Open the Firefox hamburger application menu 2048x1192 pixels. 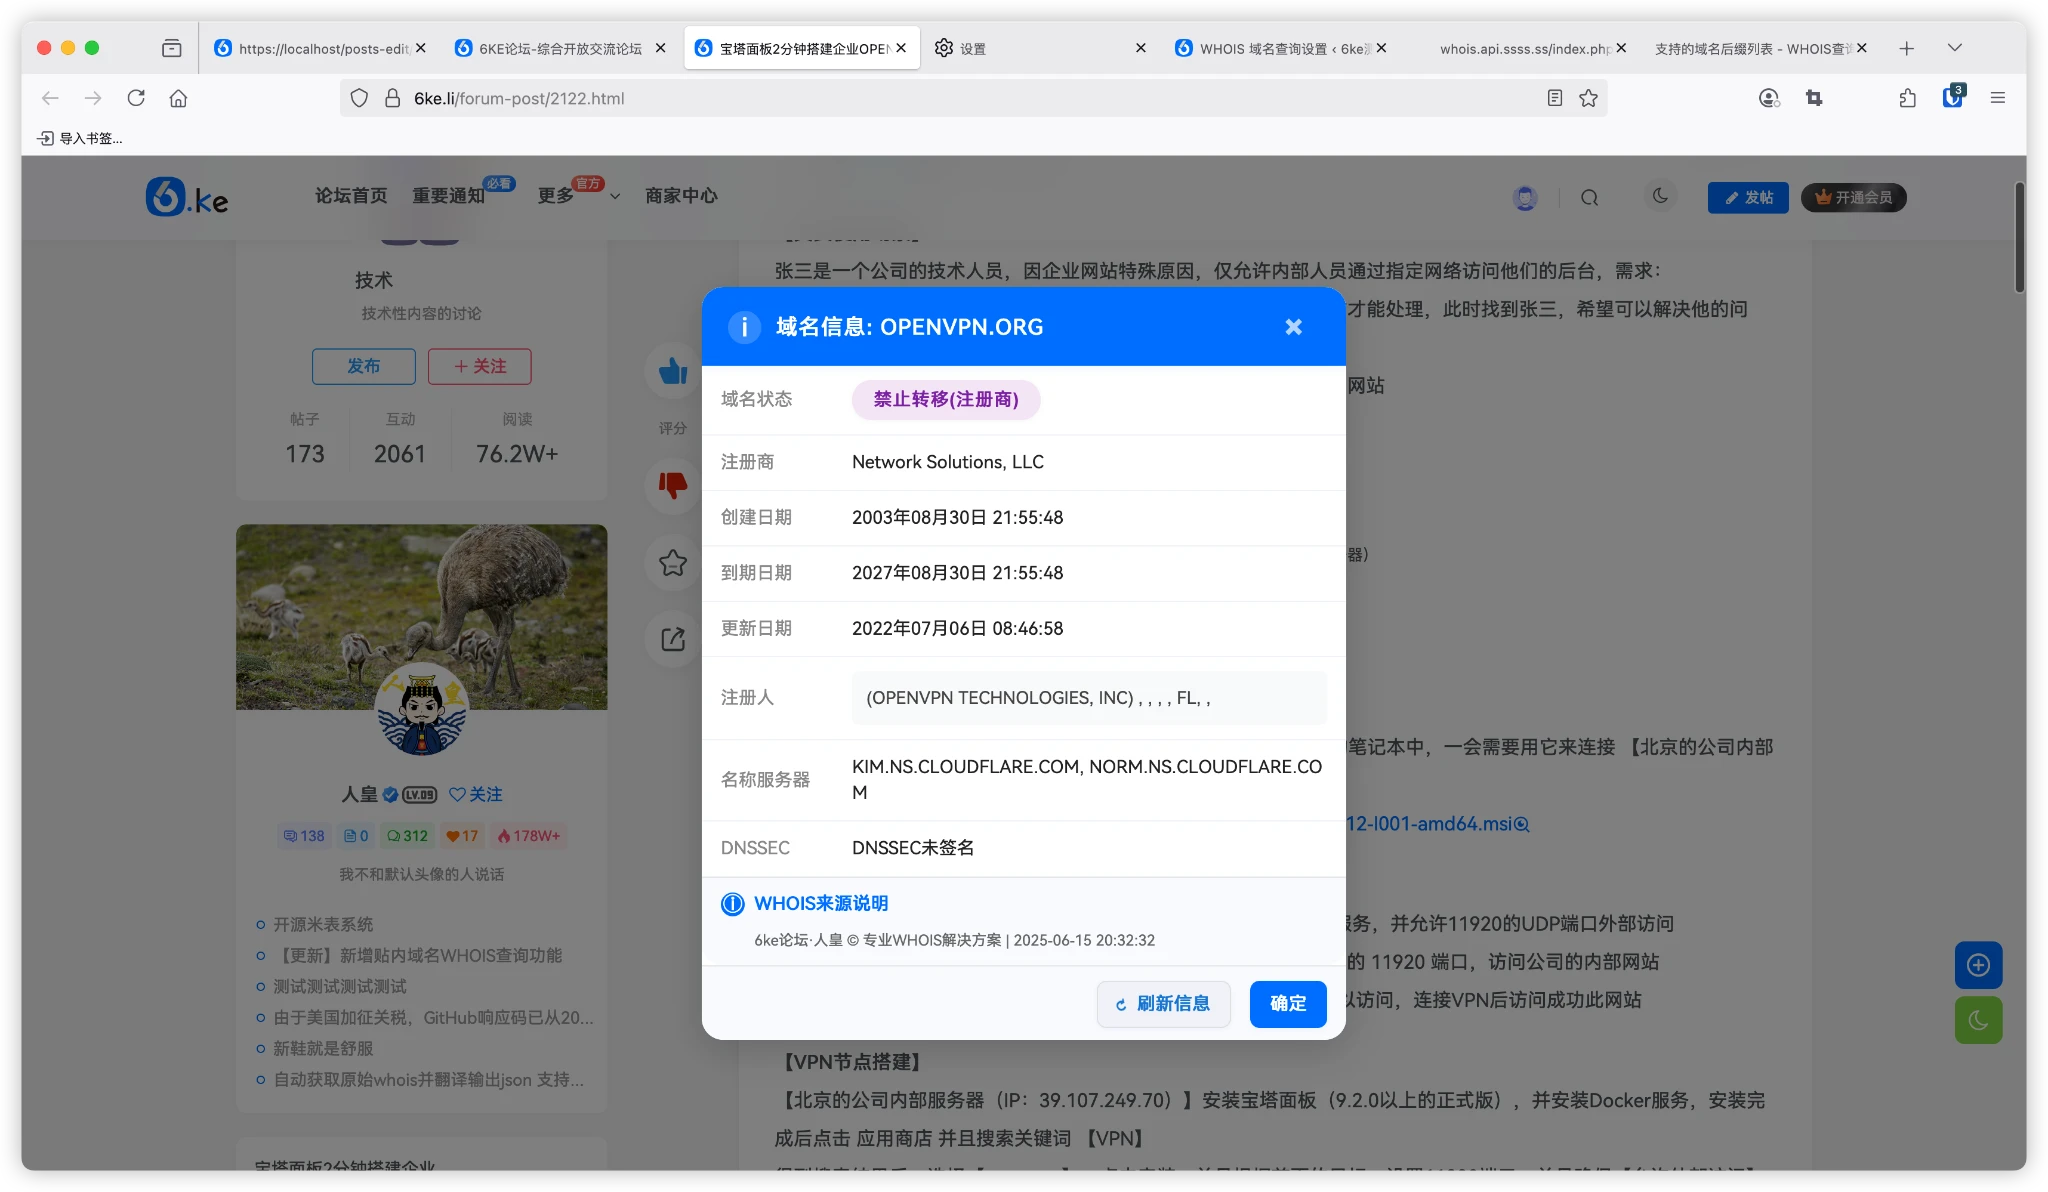(1997, 98)
